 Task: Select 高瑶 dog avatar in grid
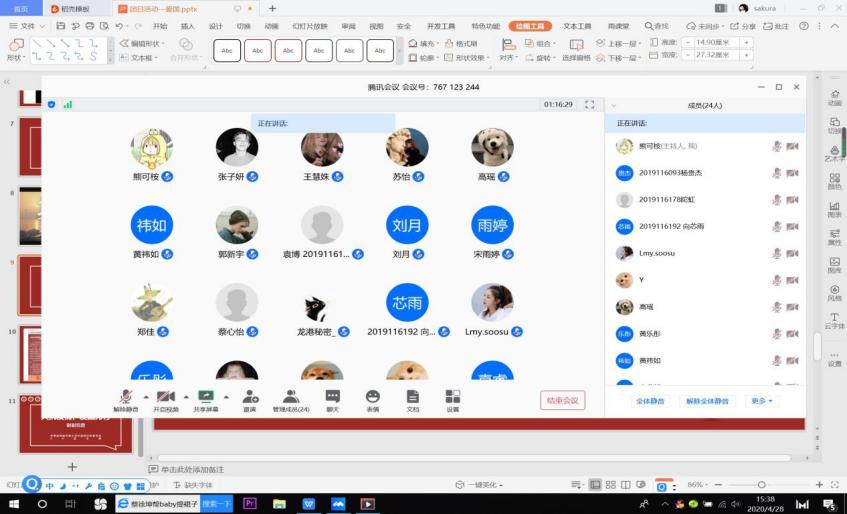[492, 147]
